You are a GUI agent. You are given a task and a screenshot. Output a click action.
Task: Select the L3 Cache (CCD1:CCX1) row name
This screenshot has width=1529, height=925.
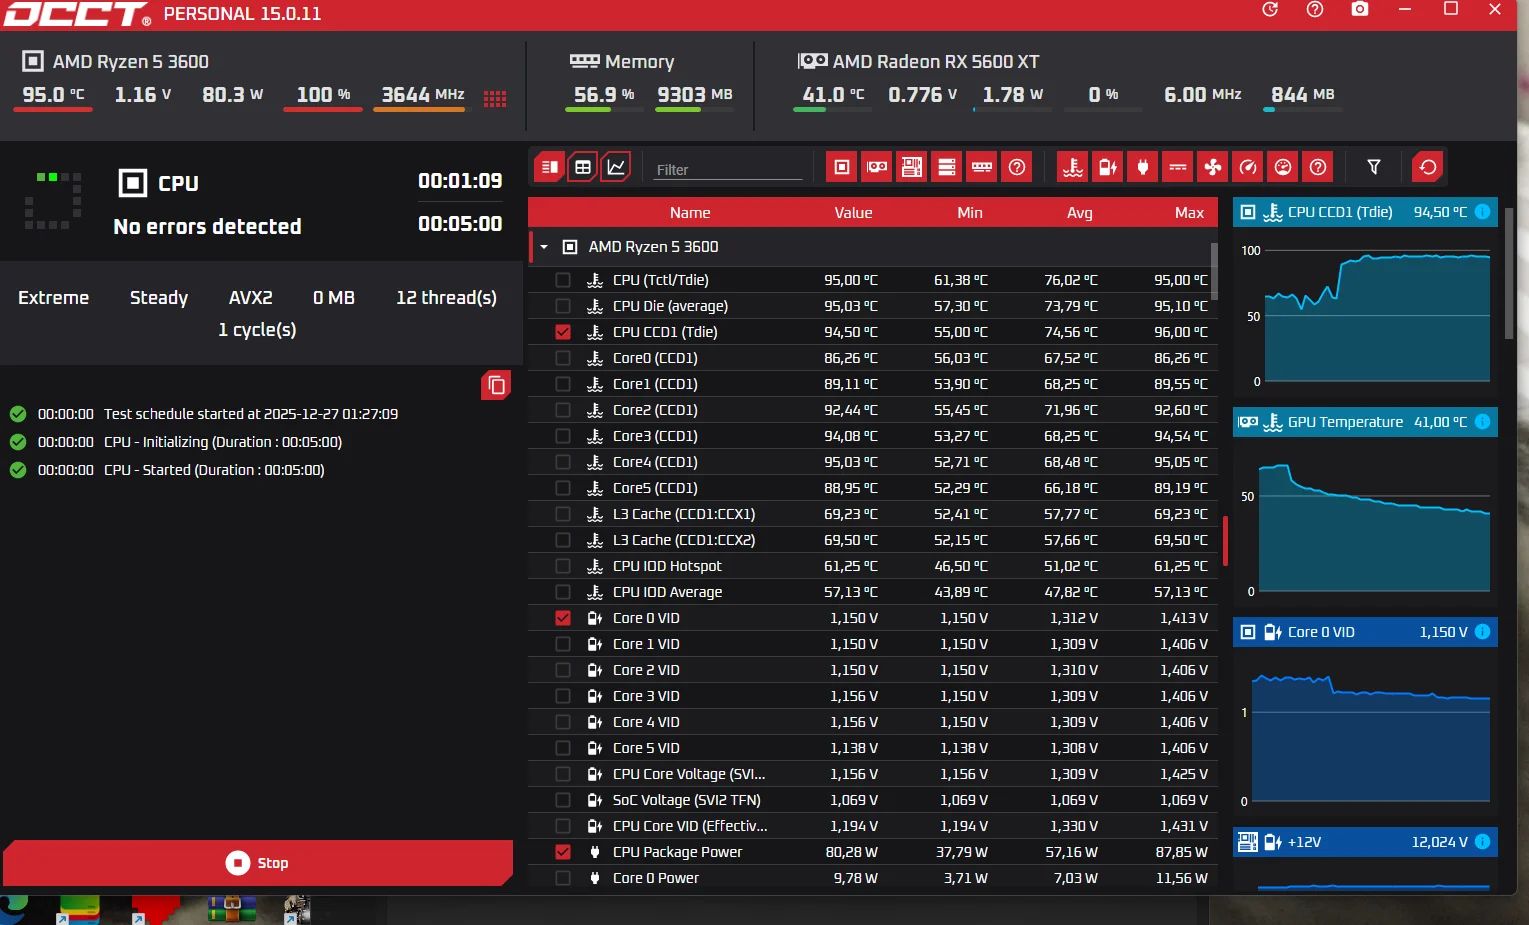point(684,514)
